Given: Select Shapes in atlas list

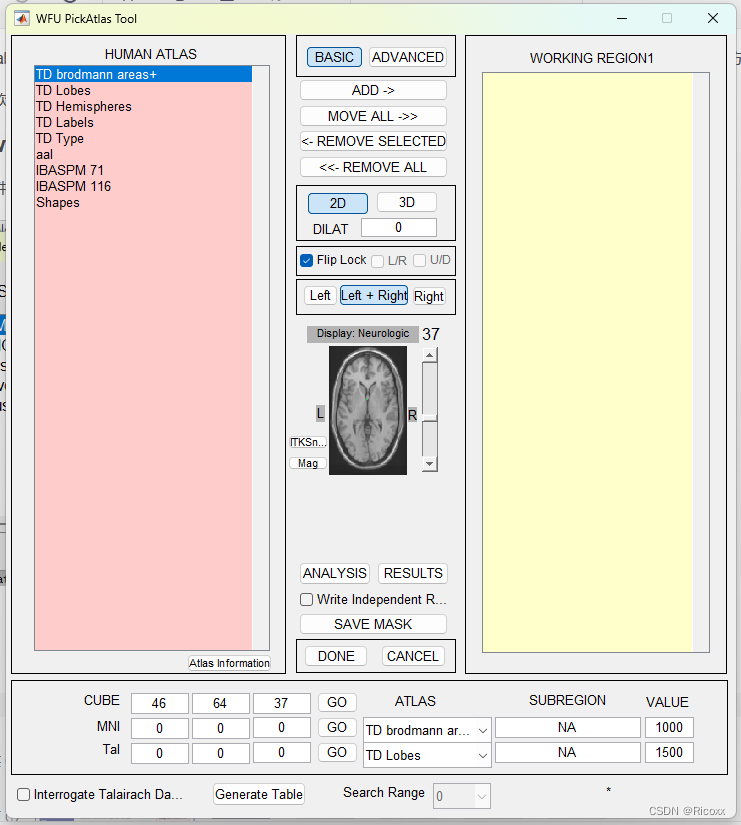Looking at the screenshot, I should (143, 203).
